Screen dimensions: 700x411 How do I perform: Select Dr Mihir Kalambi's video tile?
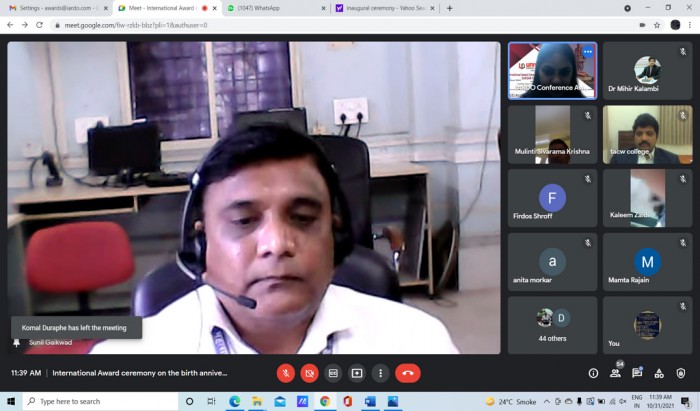pos(647,71)
